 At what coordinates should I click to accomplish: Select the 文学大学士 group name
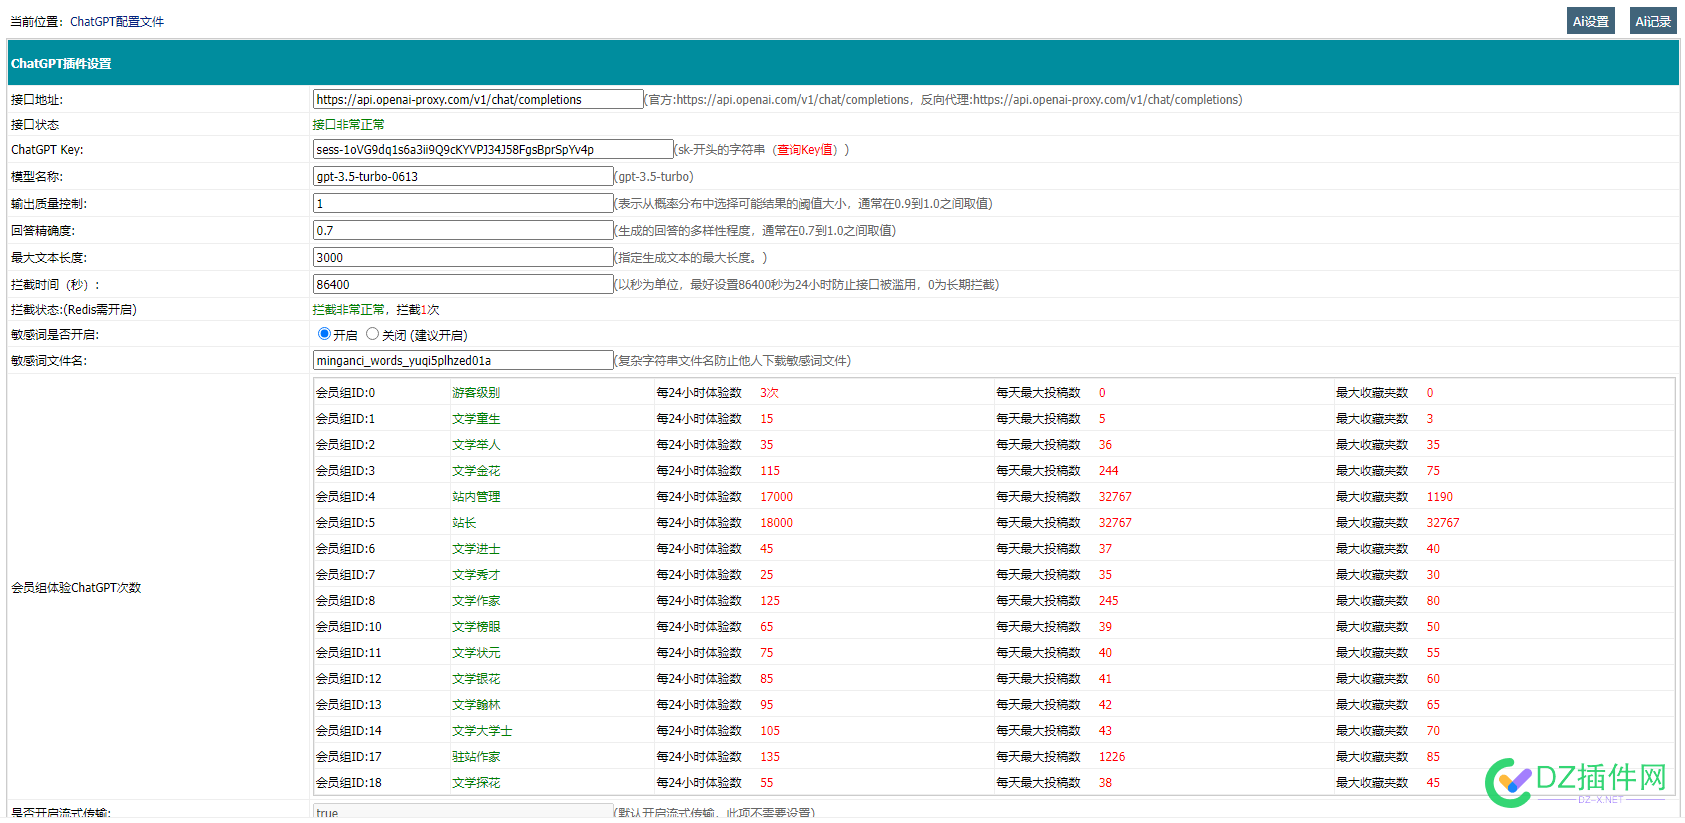coord(482,731)
